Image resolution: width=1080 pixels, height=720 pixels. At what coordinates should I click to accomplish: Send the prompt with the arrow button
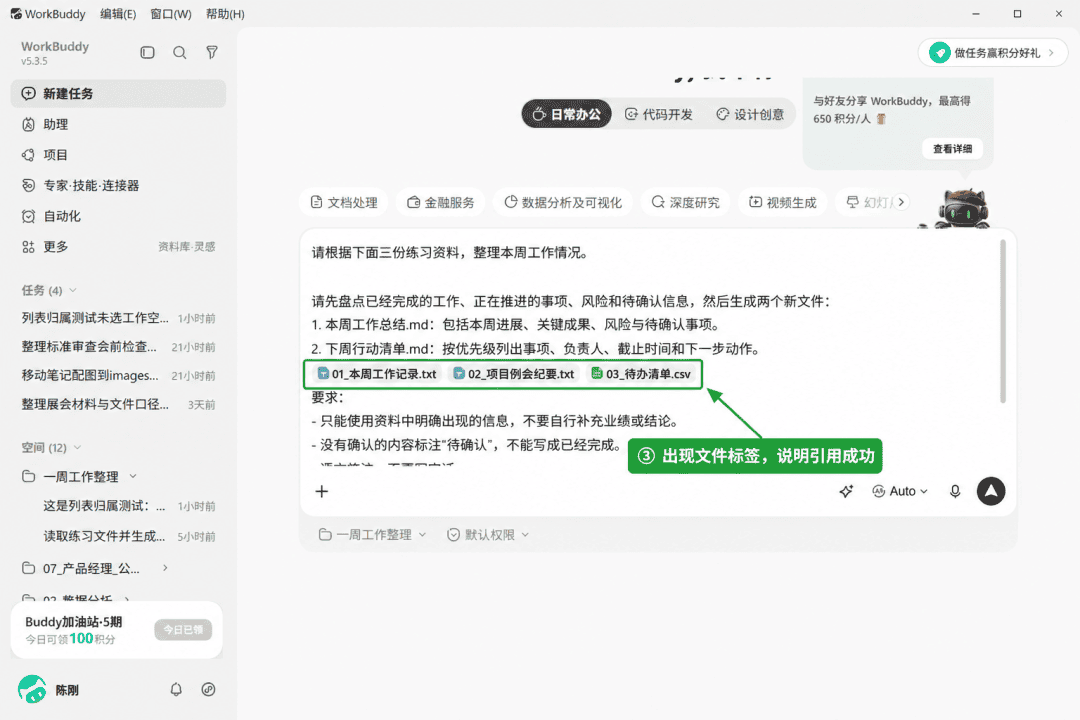990,491
